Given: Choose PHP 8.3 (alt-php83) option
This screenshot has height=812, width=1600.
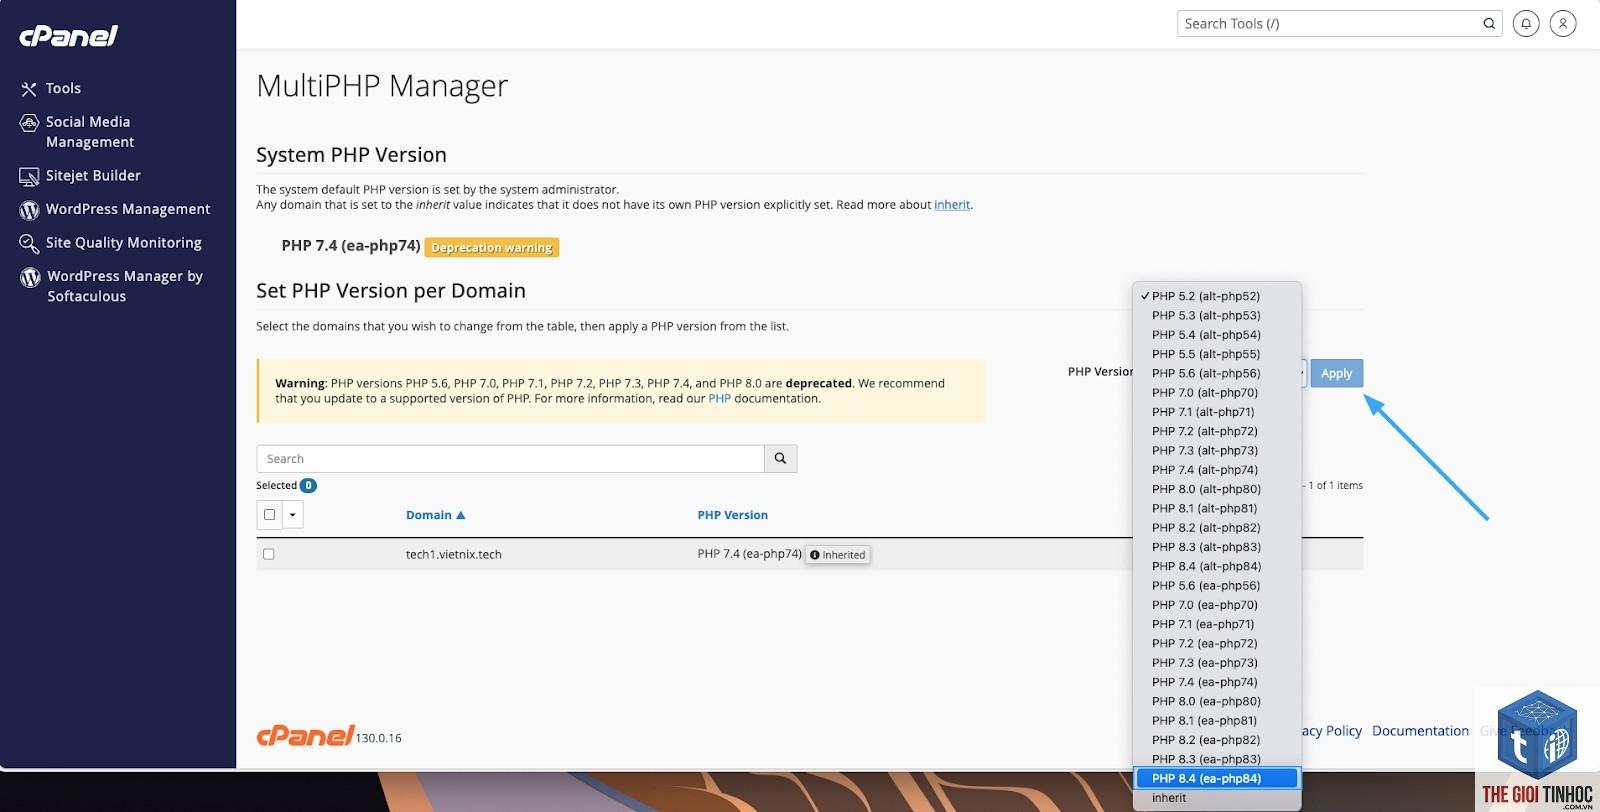Looking at the screenshot, I should coord(1217,547).
